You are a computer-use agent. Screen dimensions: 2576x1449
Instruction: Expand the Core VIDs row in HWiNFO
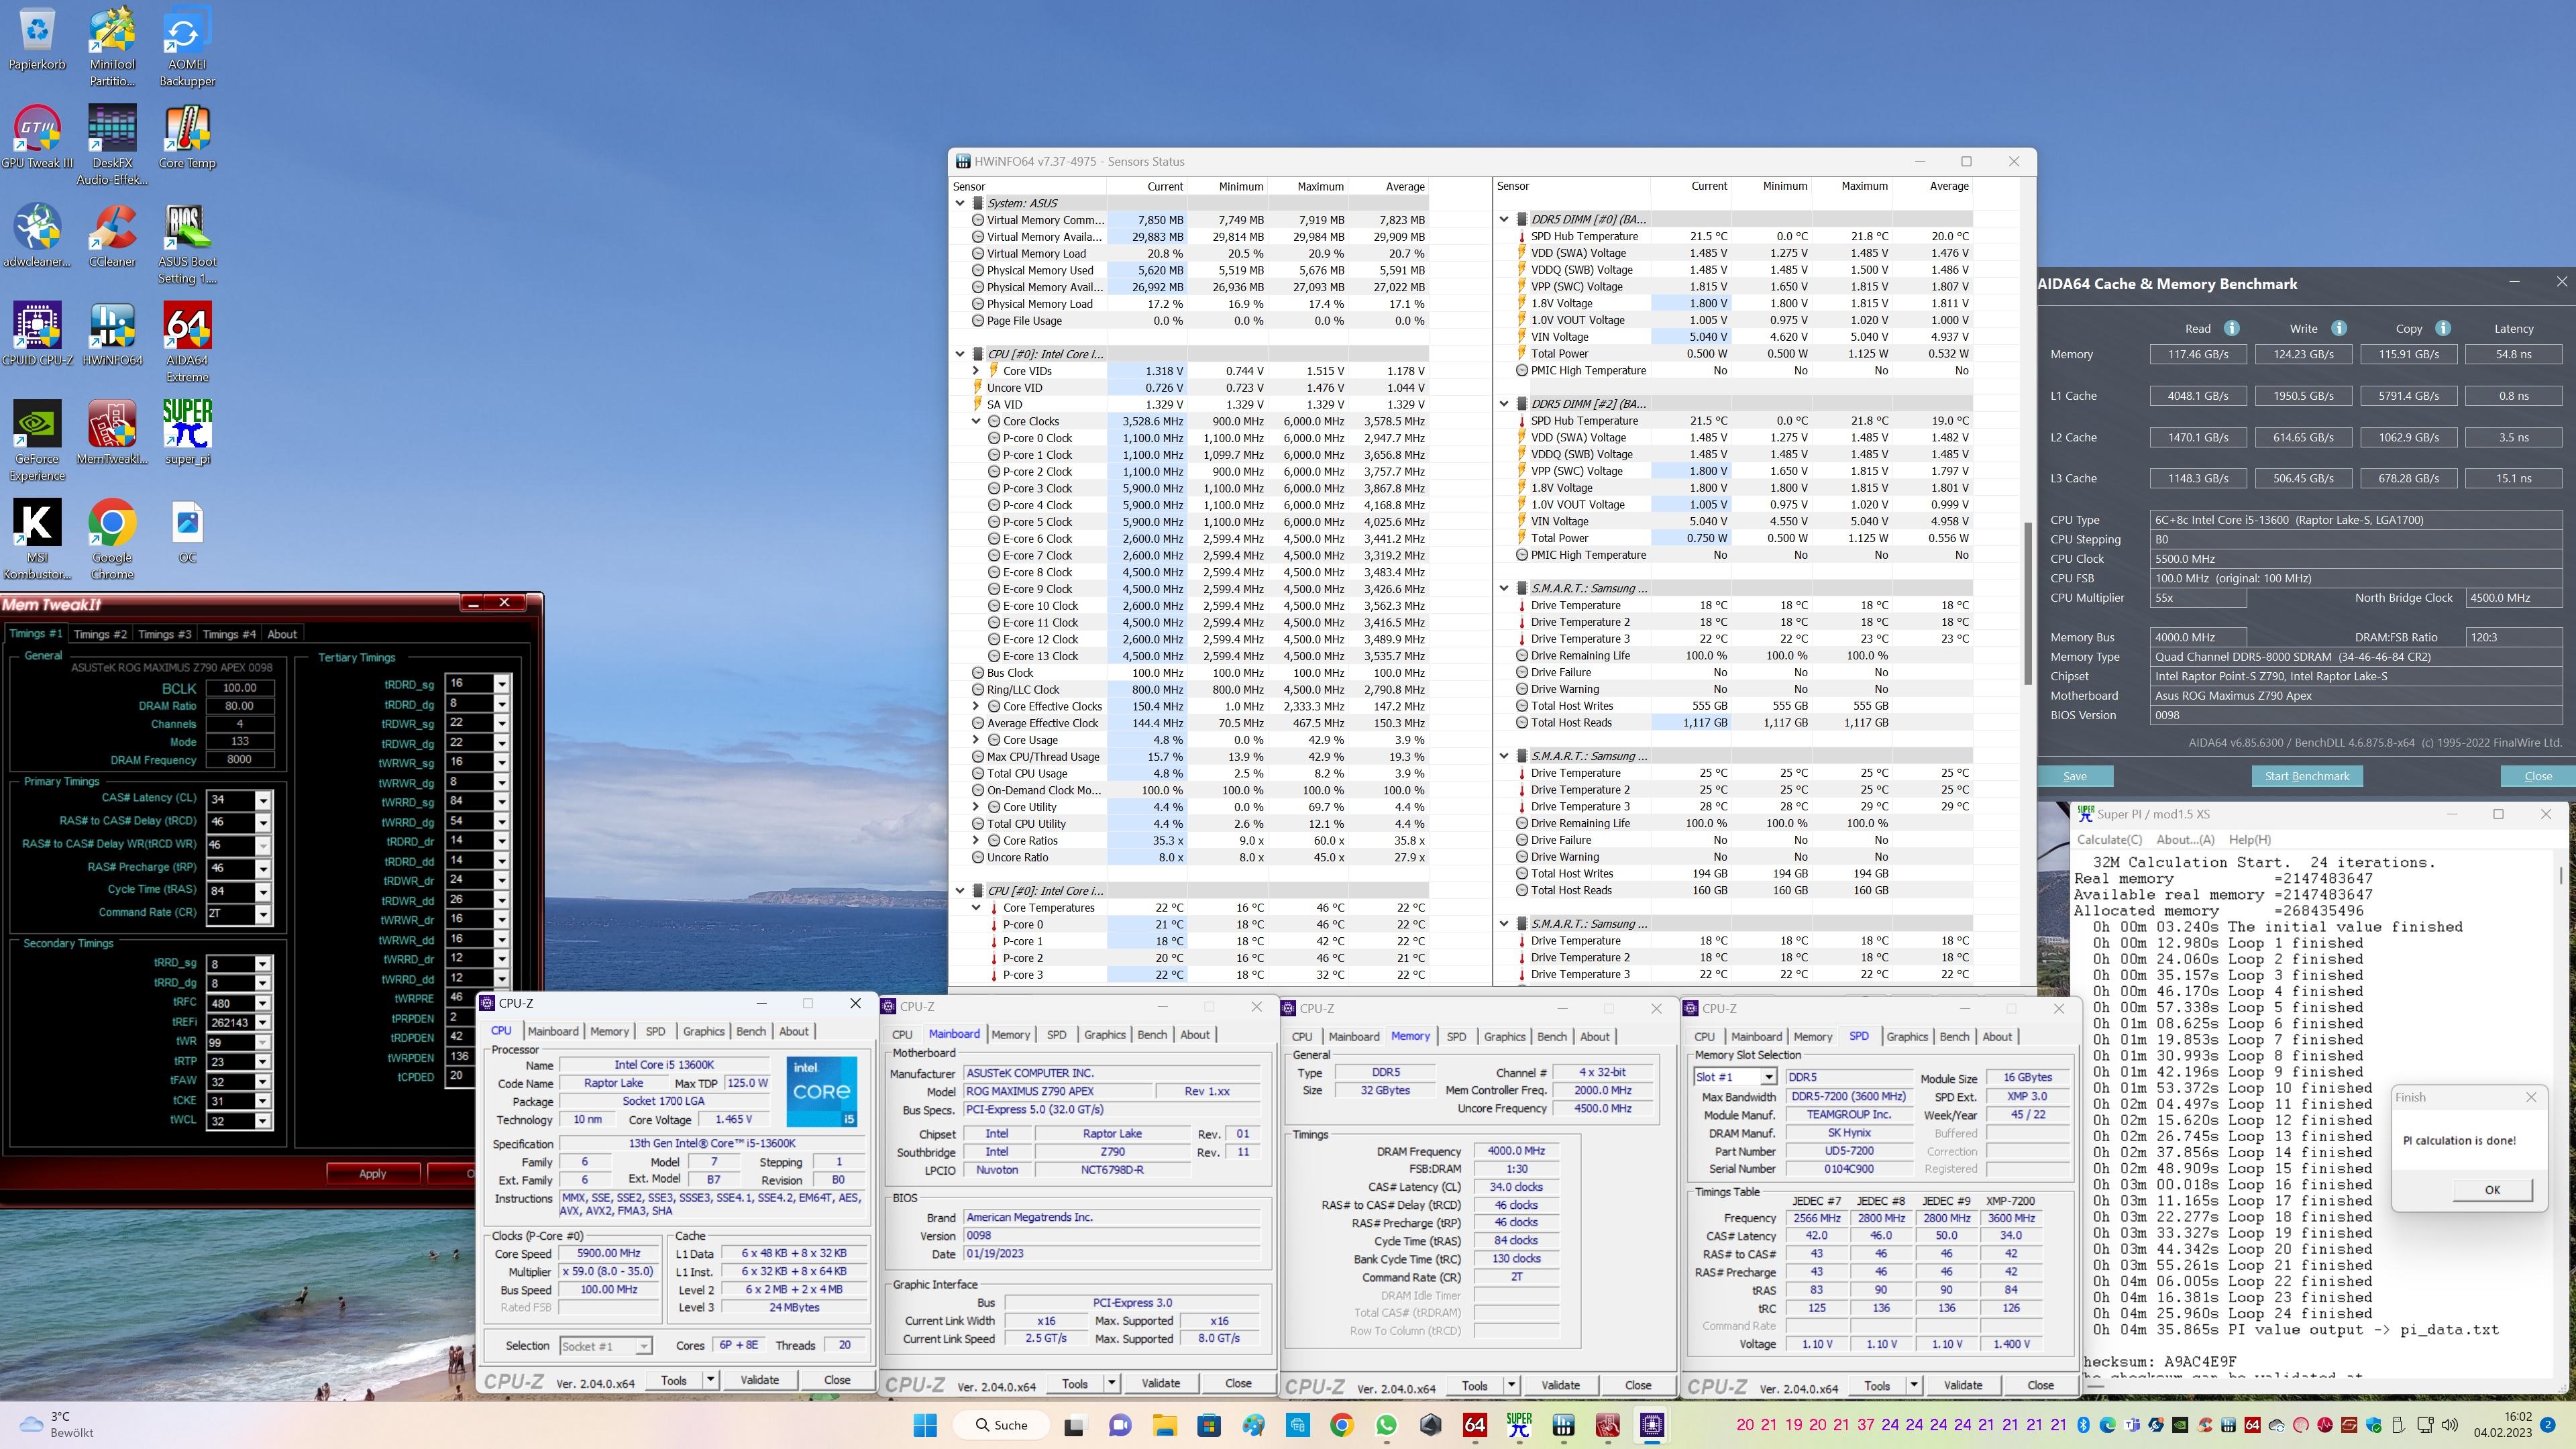coord(976,371)
